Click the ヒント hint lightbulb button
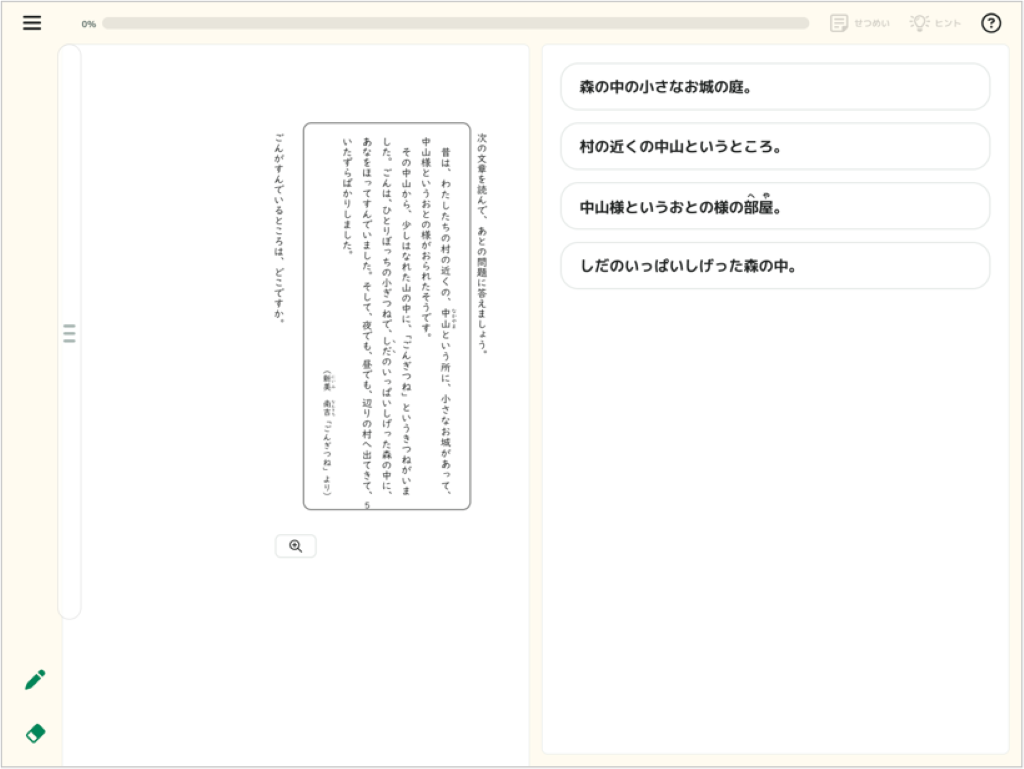 [x=935, y=23]
